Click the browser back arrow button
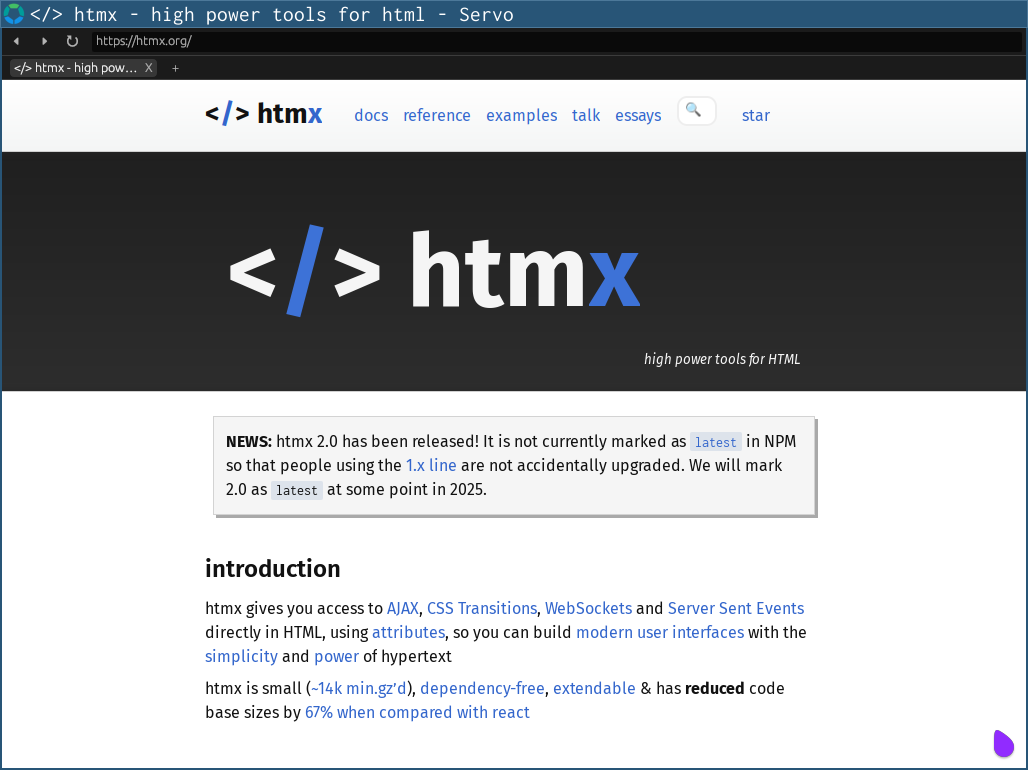 [x=16, y=41]
